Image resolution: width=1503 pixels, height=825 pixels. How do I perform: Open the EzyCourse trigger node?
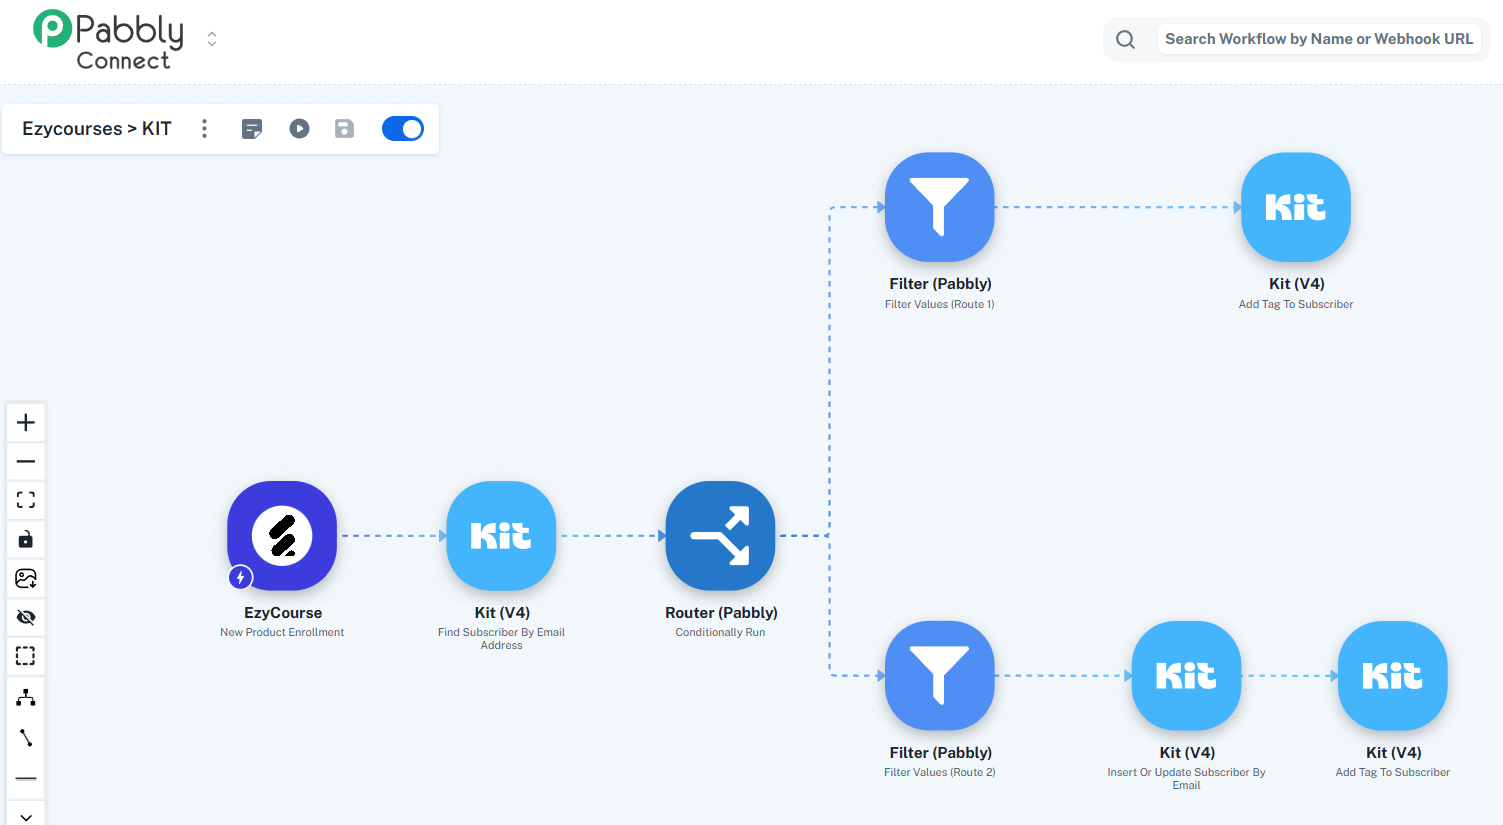pos(282,536)
